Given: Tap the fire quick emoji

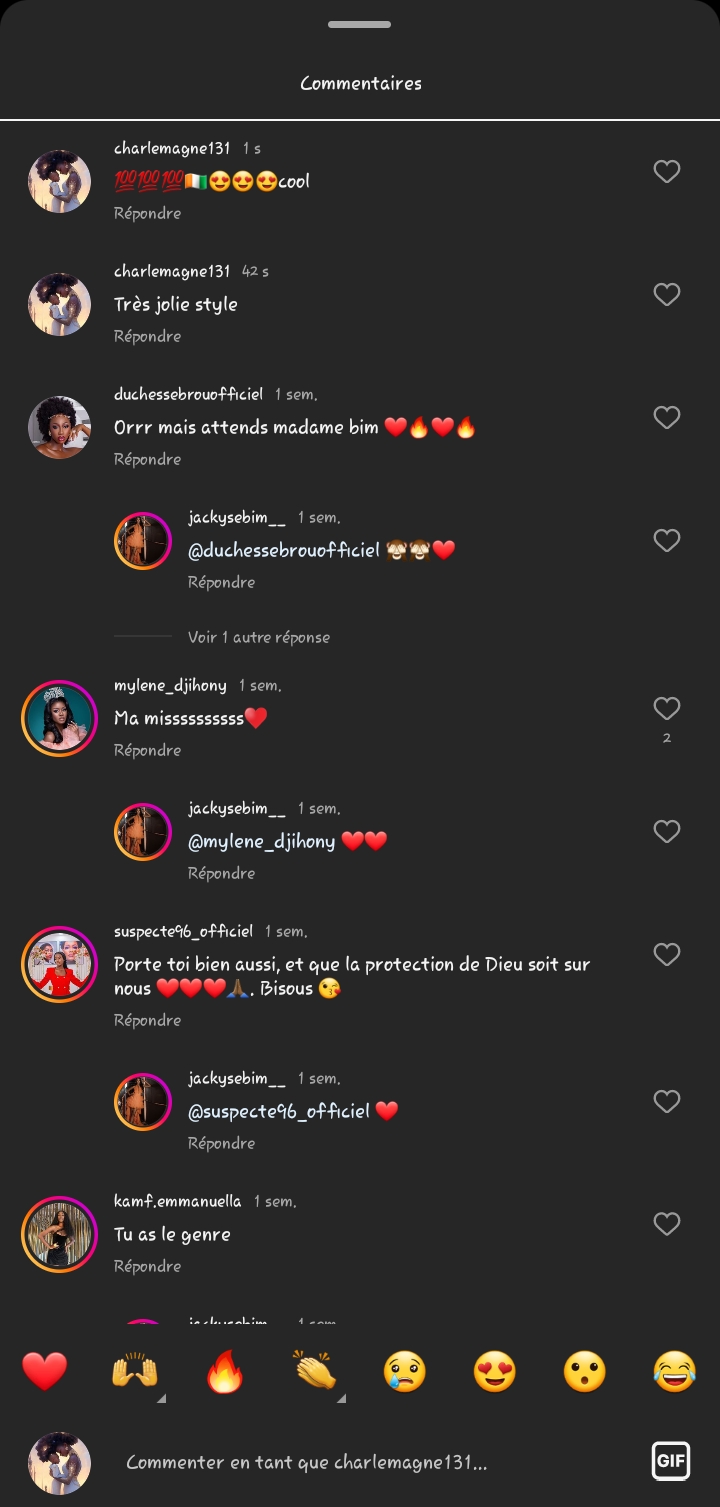Looking at the screenshot, I should click(x=225, y=1371).
